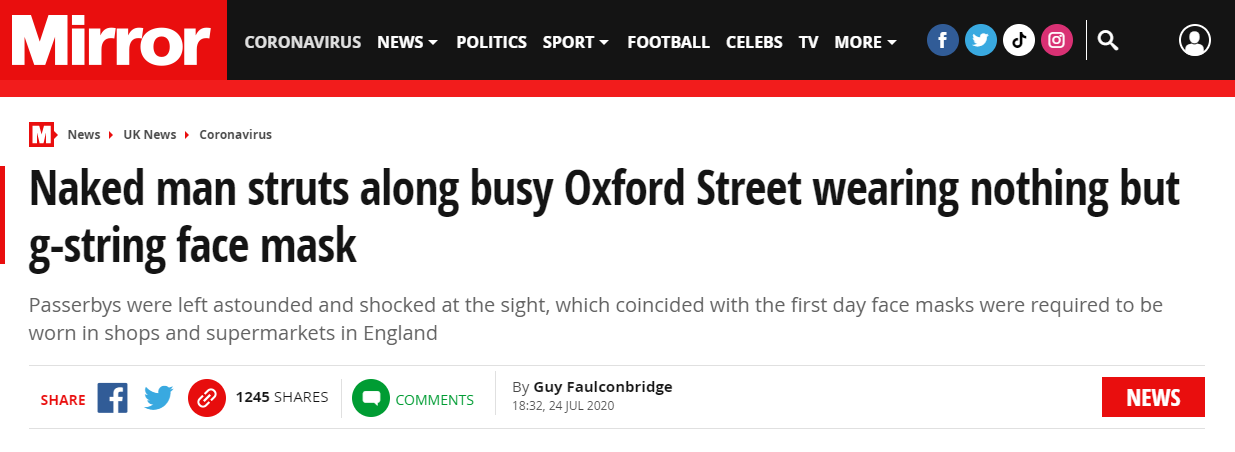Click author name Guy Faulconbridge
This screenshot has width=1235, height=452.
pyautogui.click(x=603, y=387)
